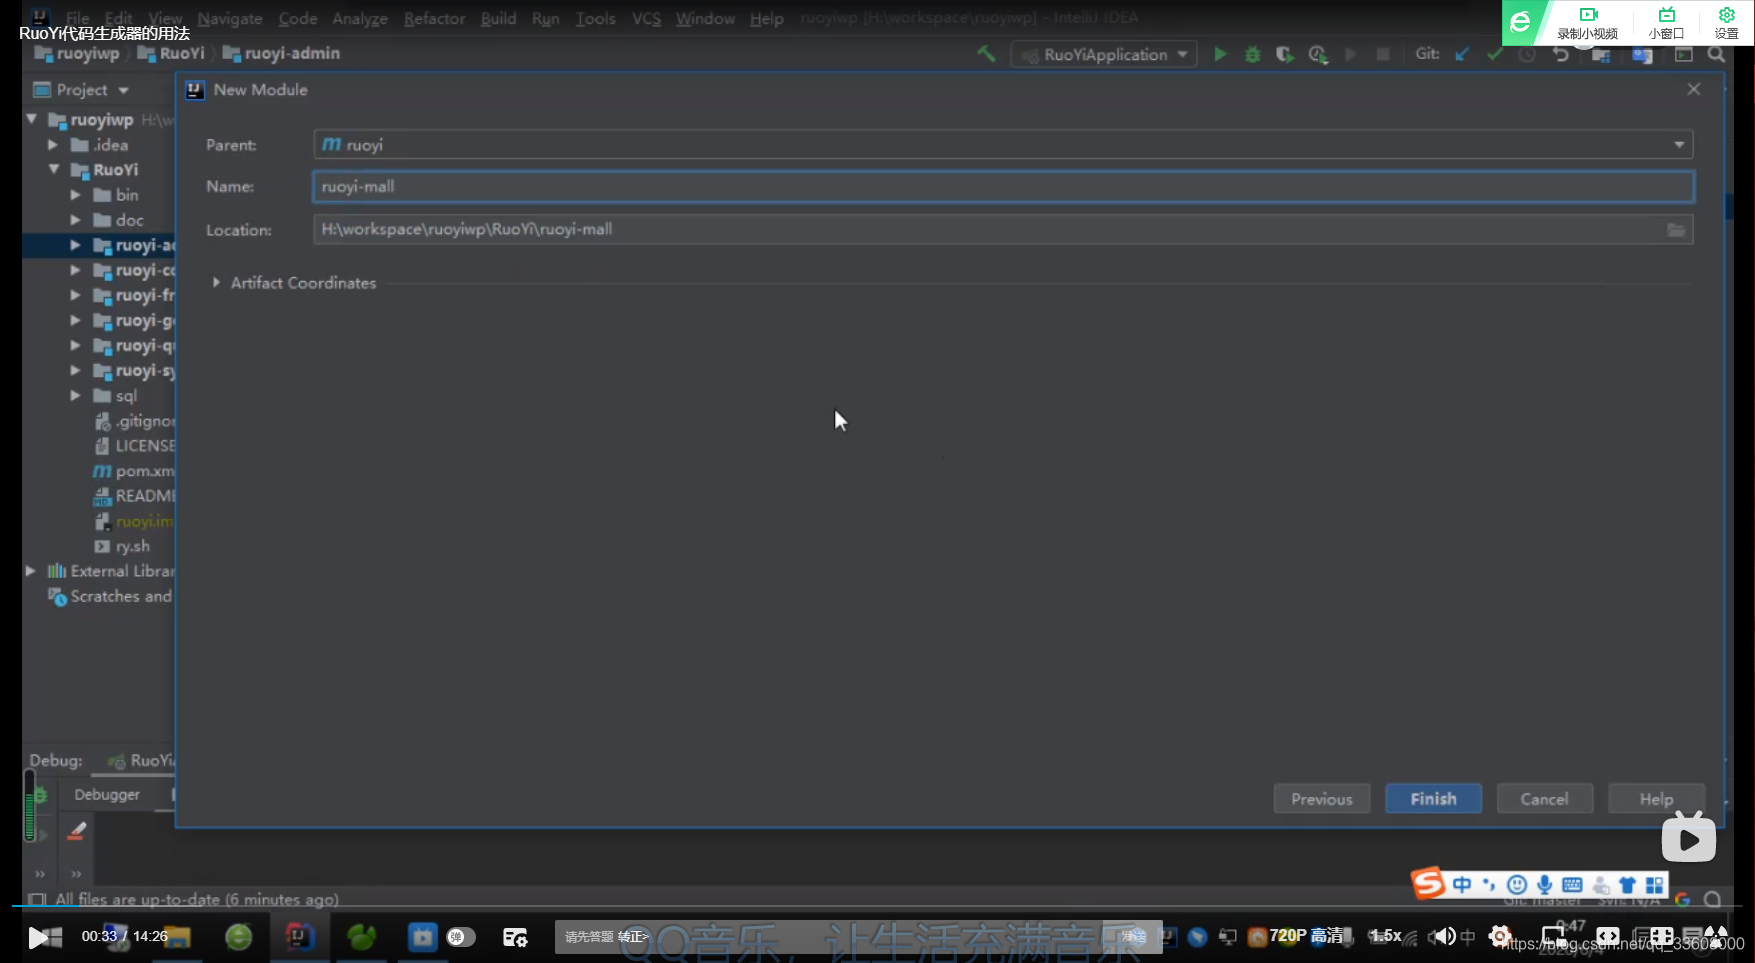Start debugging with the bug icon

click(x=1252, y=54)
